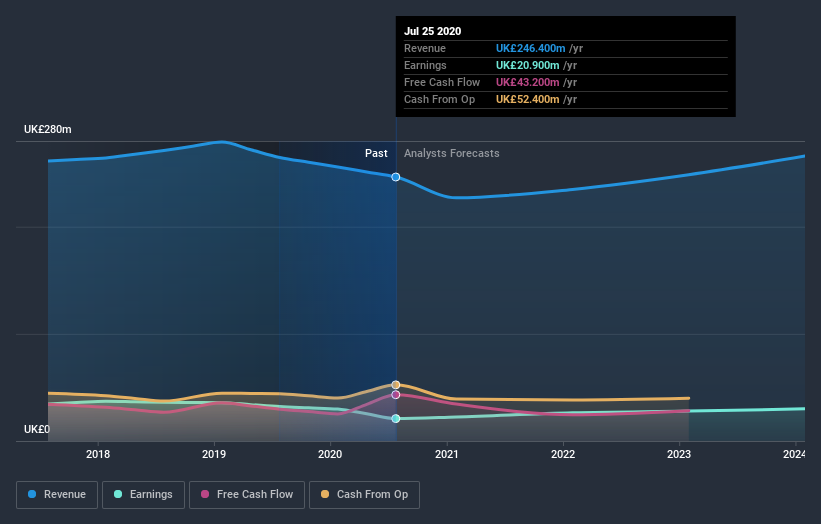Click the Cash From Op marker dot
This screenshot has height=524, width=821.
point(396,385)
